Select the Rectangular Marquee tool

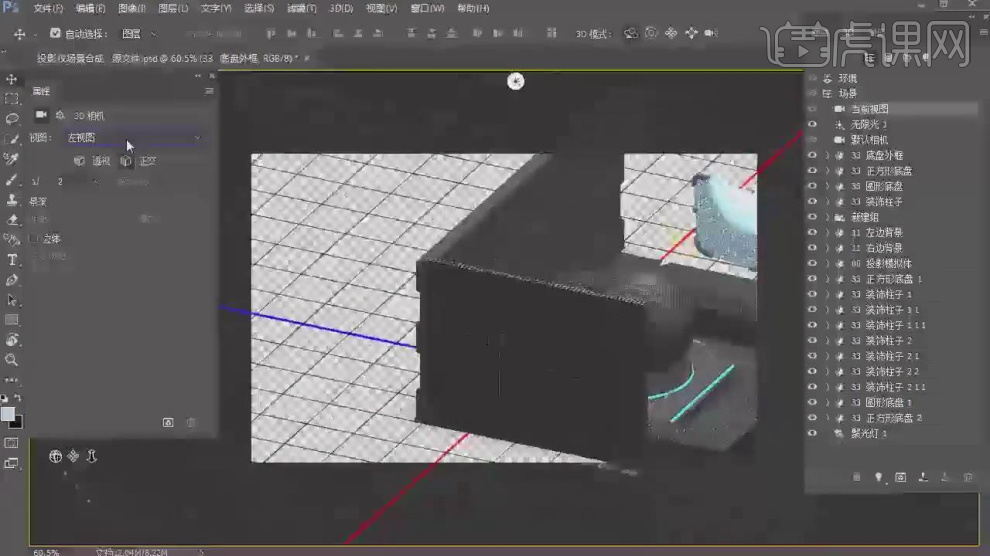coord(11,99)
